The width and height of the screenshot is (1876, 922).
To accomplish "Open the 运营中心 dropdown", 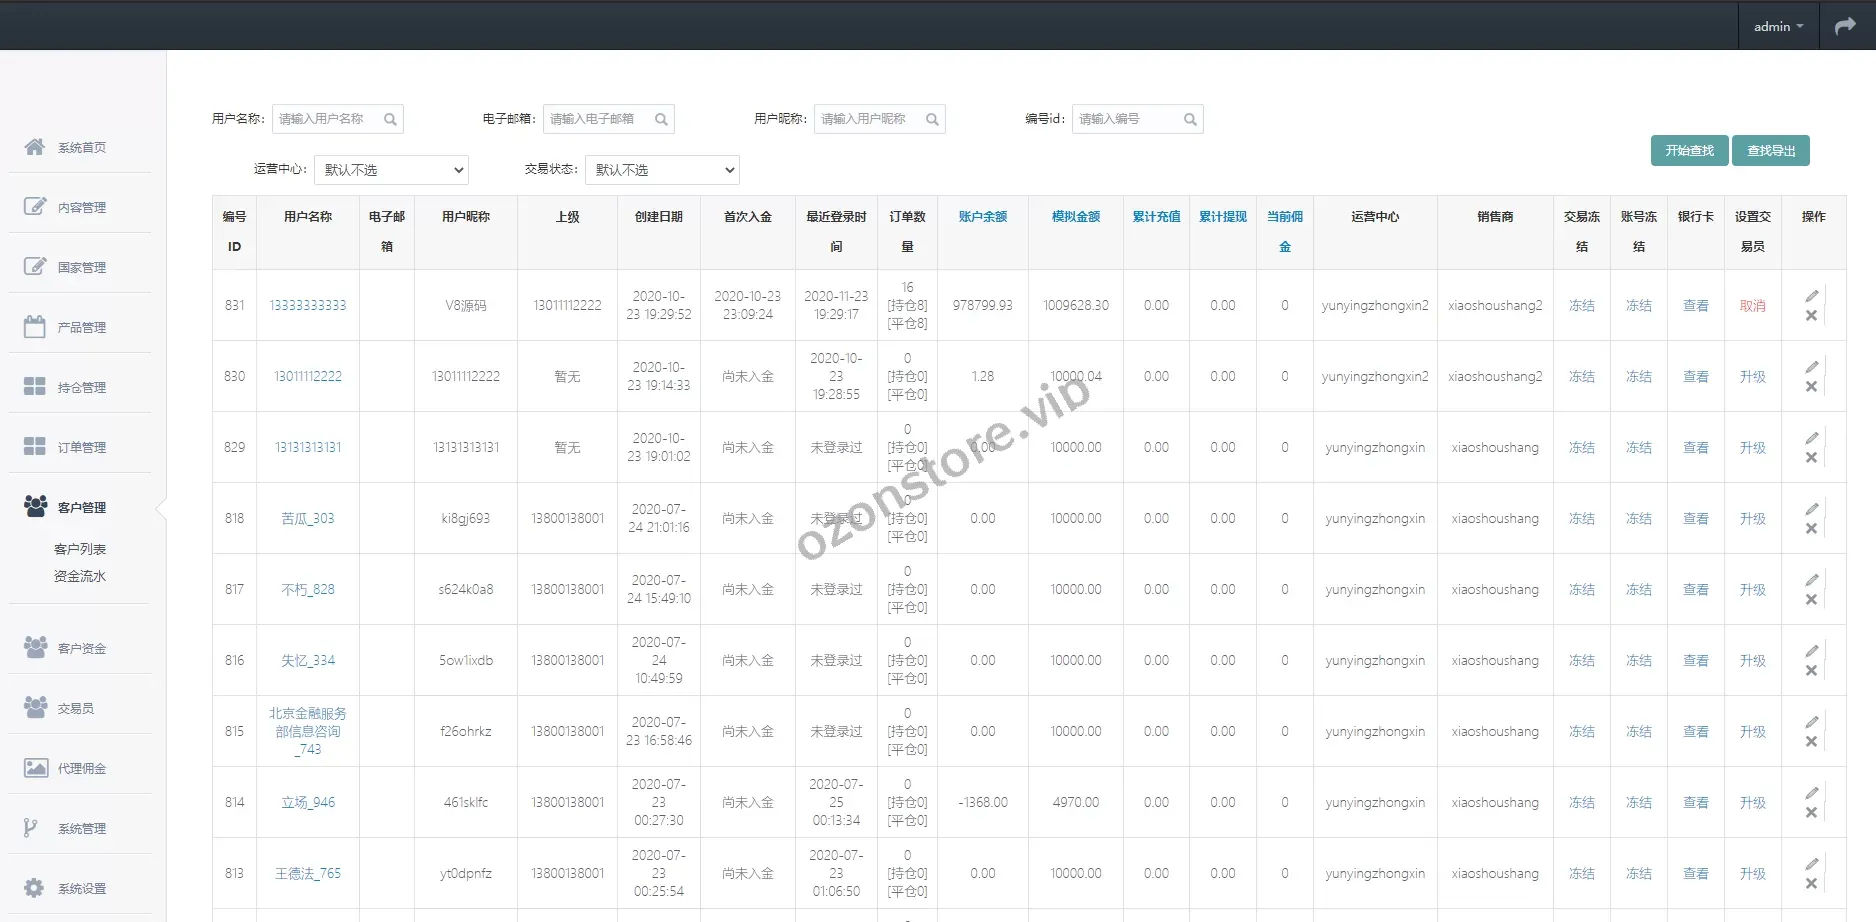I will coord(391,169).
